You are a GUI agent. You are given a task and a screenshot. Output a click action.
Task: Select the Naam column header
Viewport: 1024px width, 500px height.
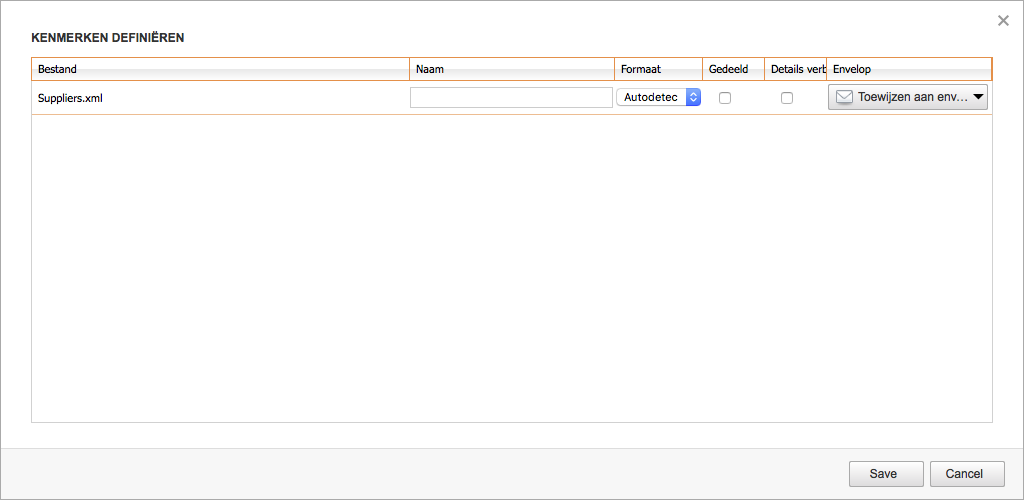511,69
